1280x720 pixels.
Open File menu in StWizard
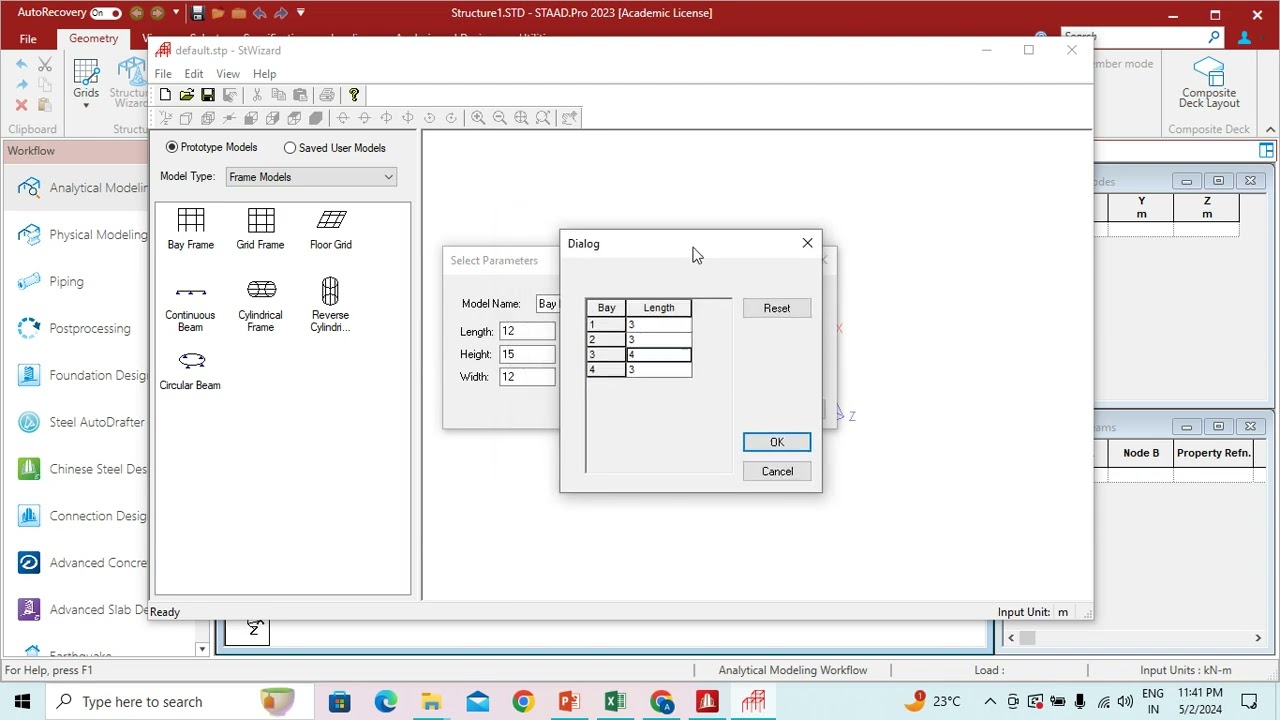coord(163,74)
